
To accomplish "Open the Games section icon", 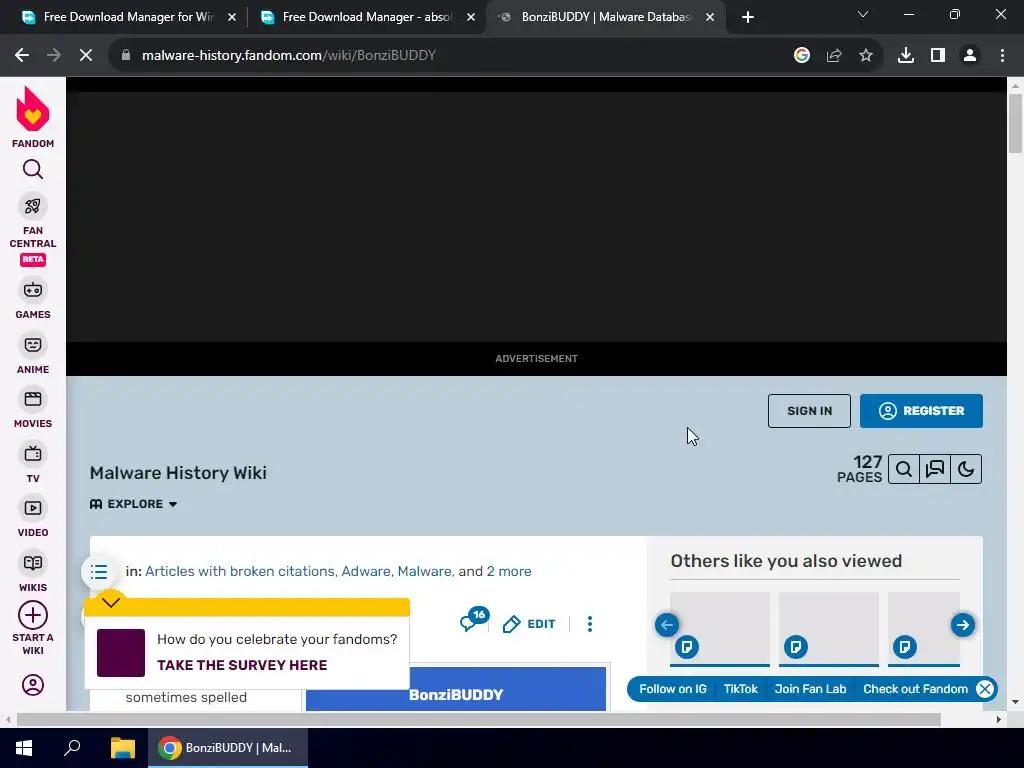I will coord(33,290).
